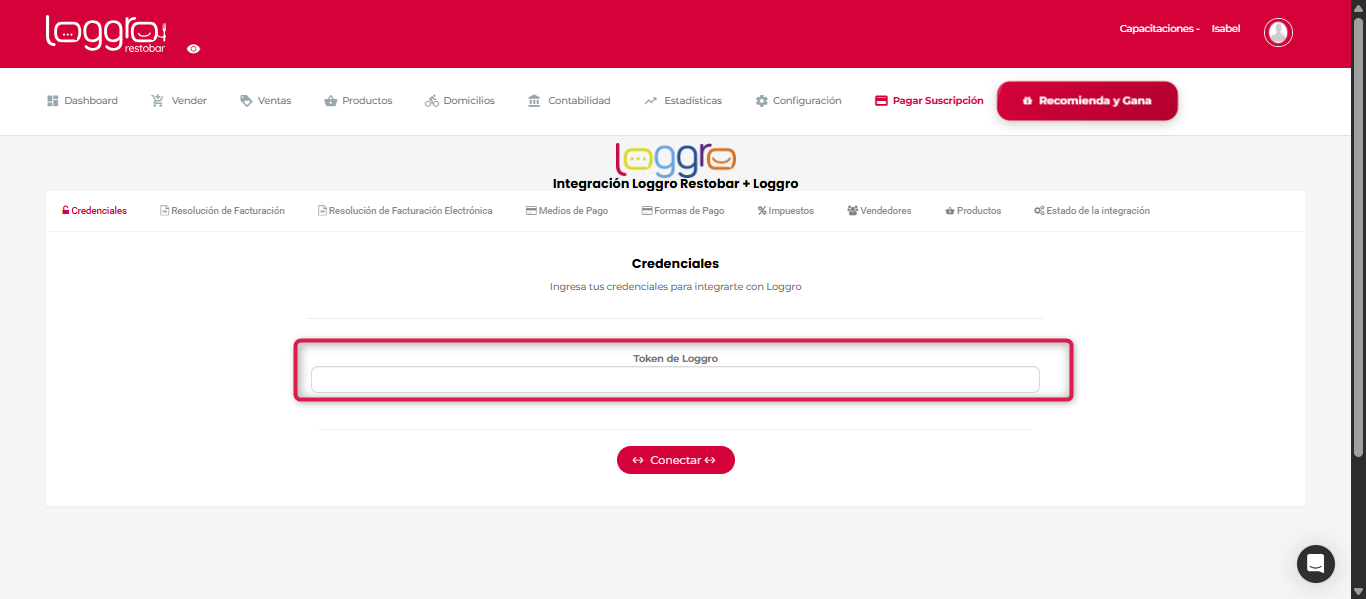Open the Ventas menu item

pos(266,101)
